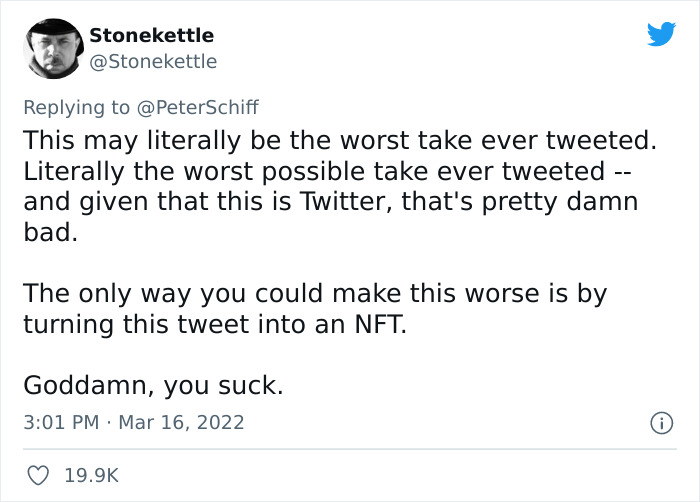
Task: Click "The only way you could" line
Action: 315,293
